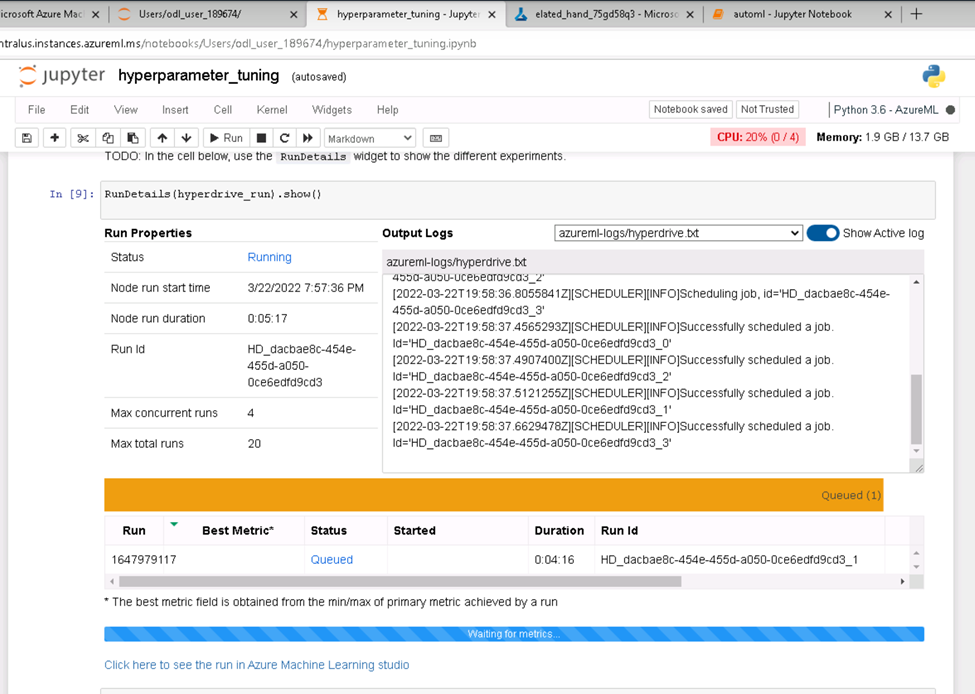Click the output log vertical scrollbar thumb
Image resolution: width=975 pixels, height=694 pixels.
(916, 409)
